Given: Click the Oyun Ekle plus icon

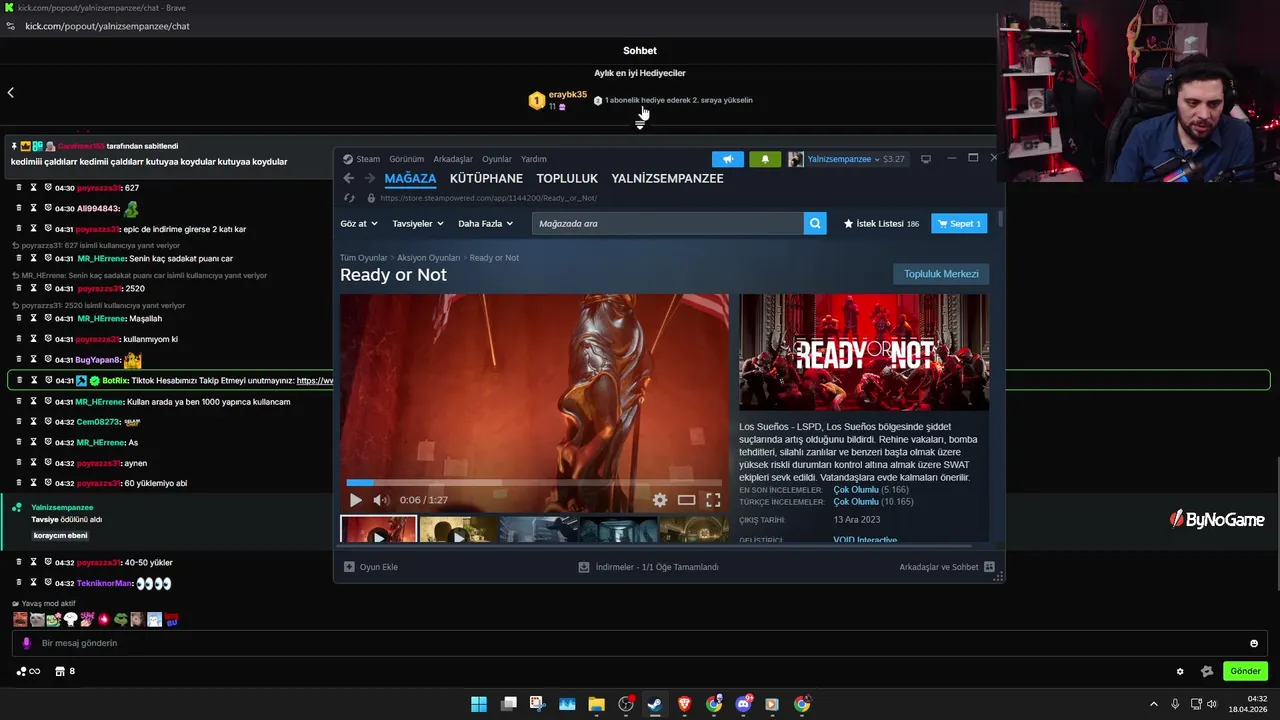Looking at the screenshot, I should tap(349, 567).
